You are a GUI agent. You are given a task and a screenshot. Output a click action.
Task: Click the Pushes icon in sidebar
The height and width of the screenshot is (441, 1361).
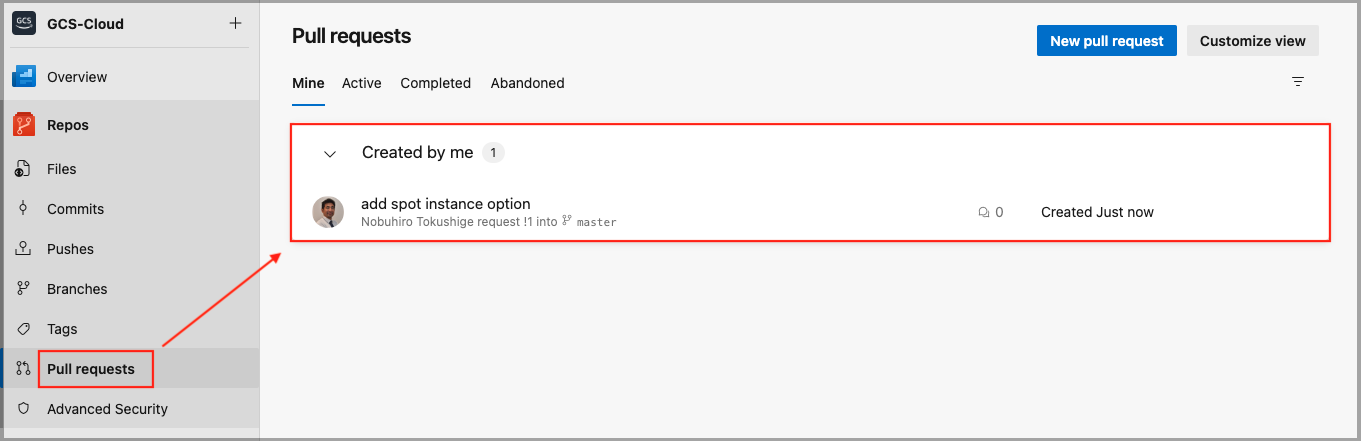23,249
